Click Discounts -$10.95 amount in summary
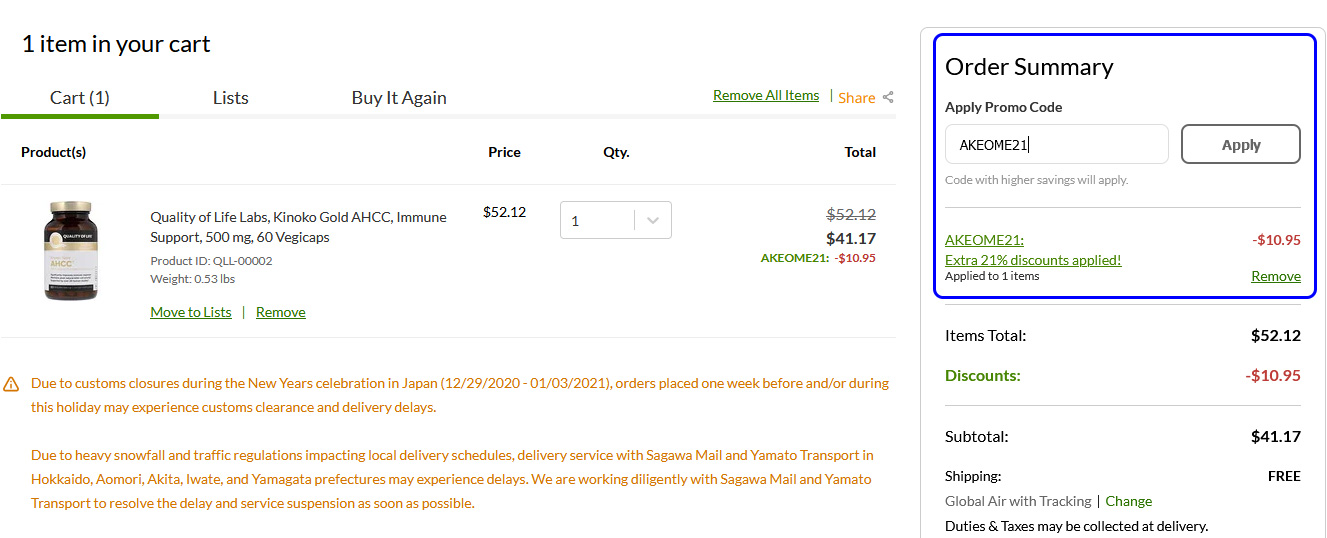The height and width of the screenshot is (538, 1327). (x=1273, y=376)
